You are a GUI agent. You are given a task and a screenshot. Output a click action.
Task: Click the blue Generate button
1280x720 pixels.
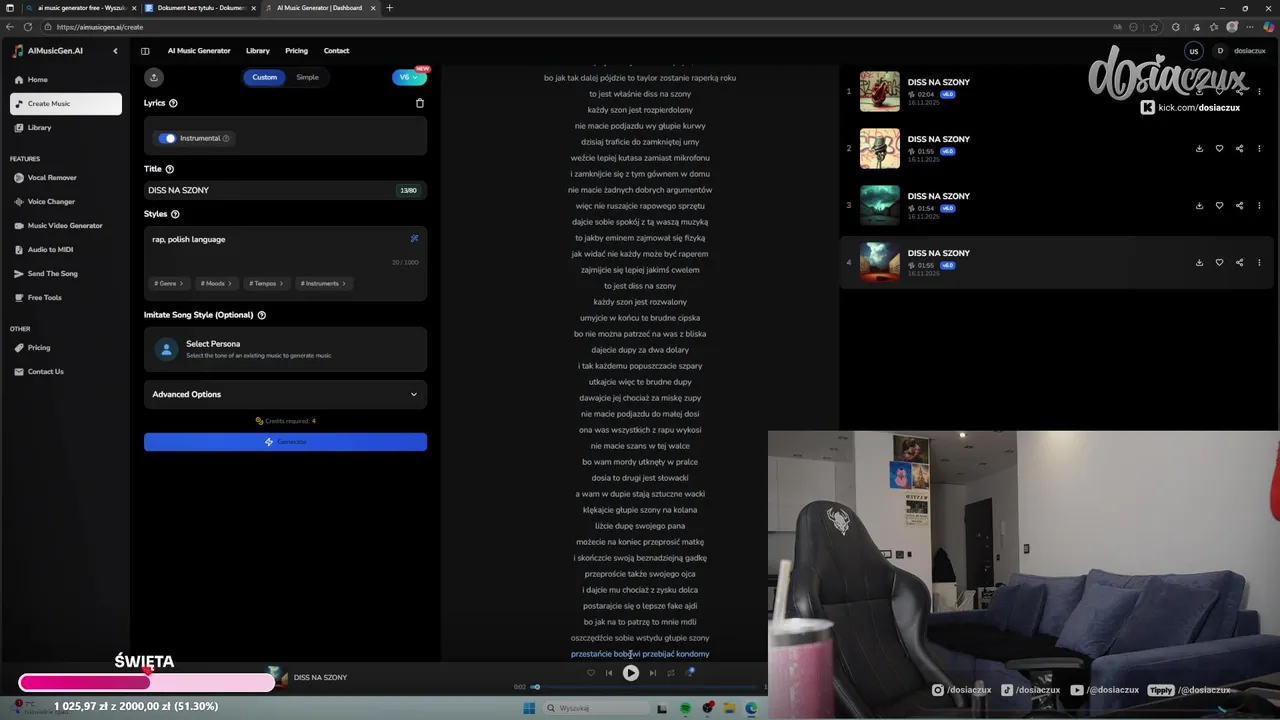click(x=285, y=442)
